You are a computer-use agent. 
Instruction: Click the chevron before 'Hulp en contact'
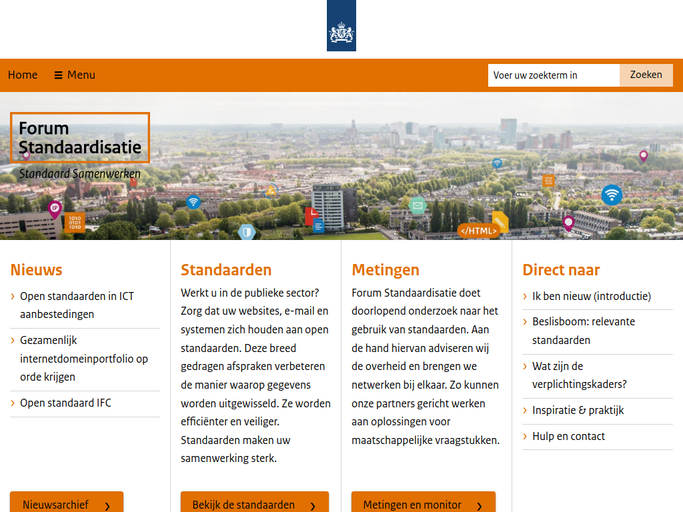coord(525,436)
